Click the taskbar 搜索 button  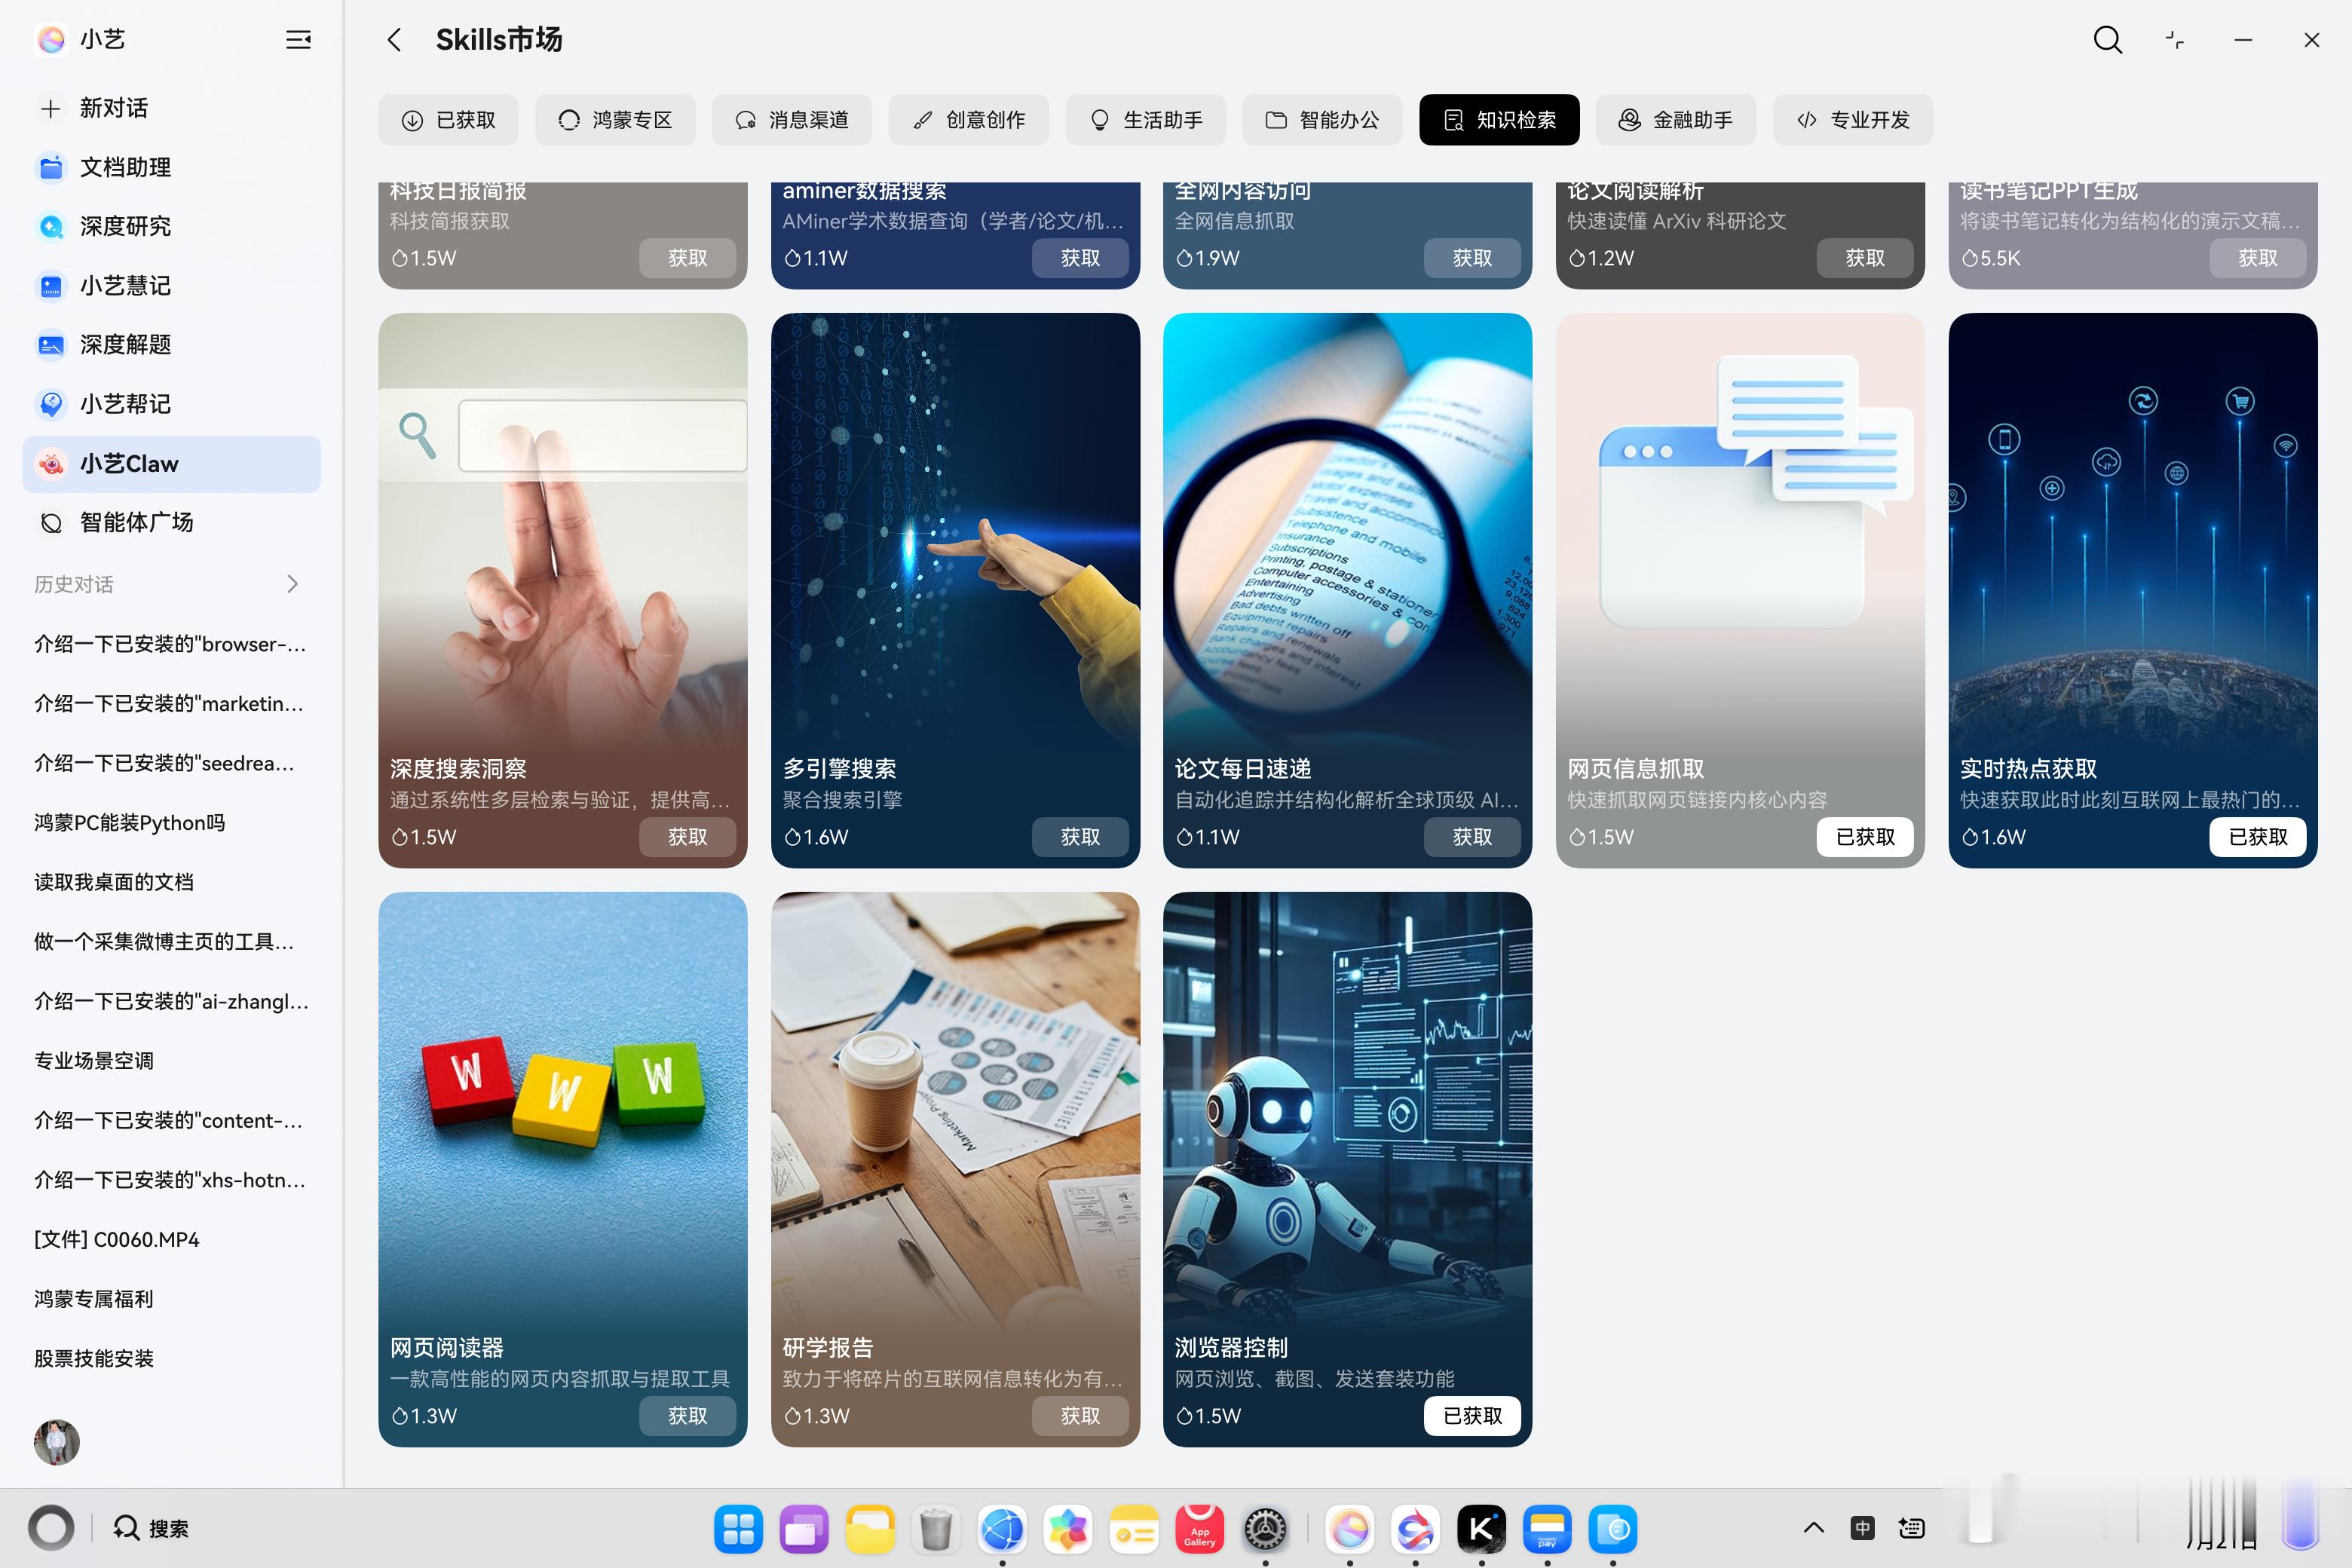point(150,1528)
